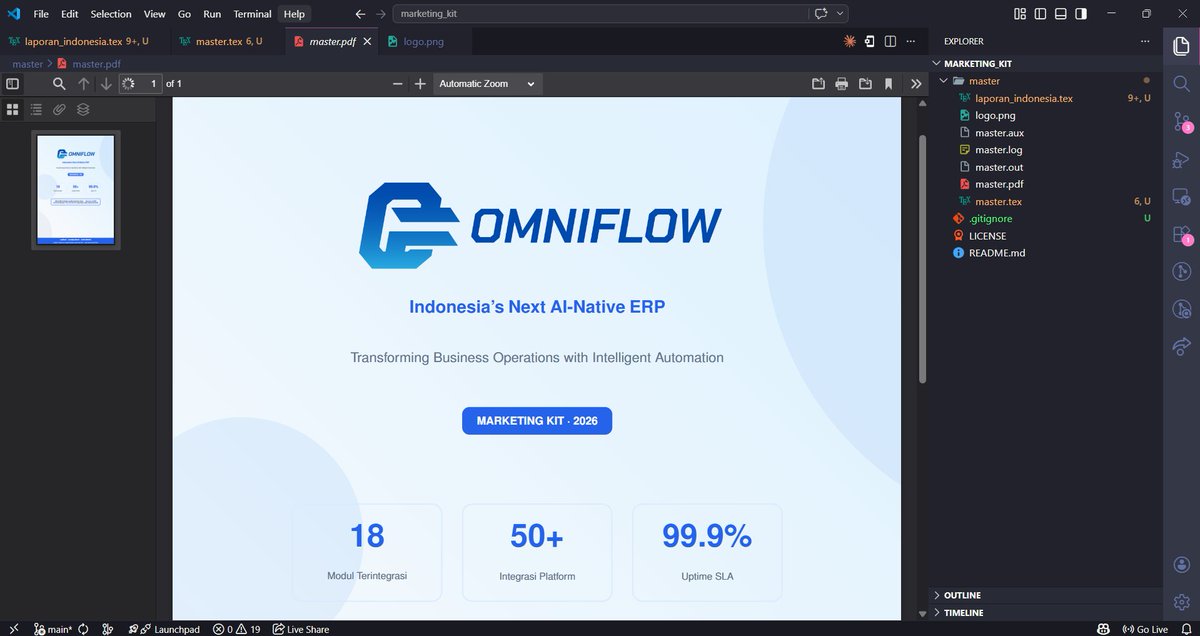Split the editor right
The width and height of the screenshot is (1200, 636).
click(890, 41)
